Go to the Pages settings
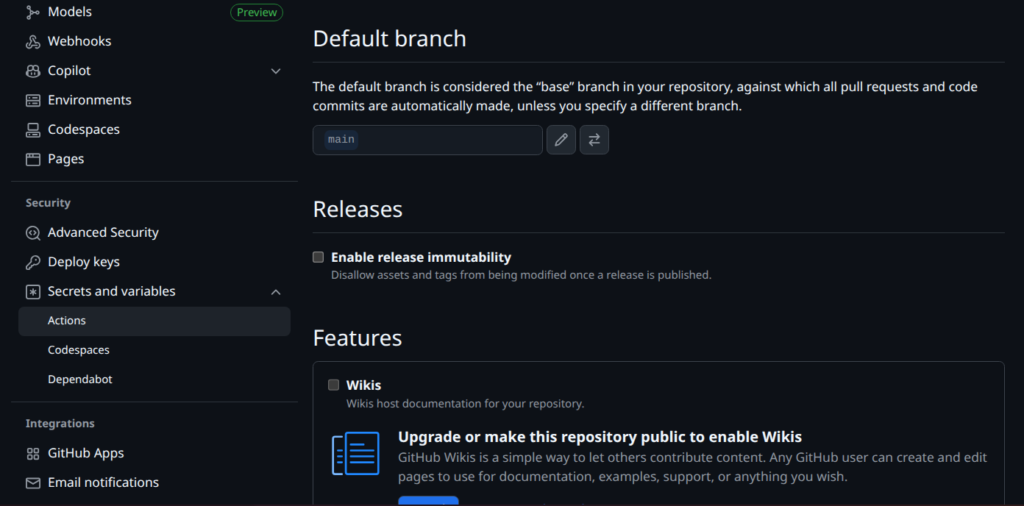The height and width of the screenshot is (506, 1024). (66, 159)
